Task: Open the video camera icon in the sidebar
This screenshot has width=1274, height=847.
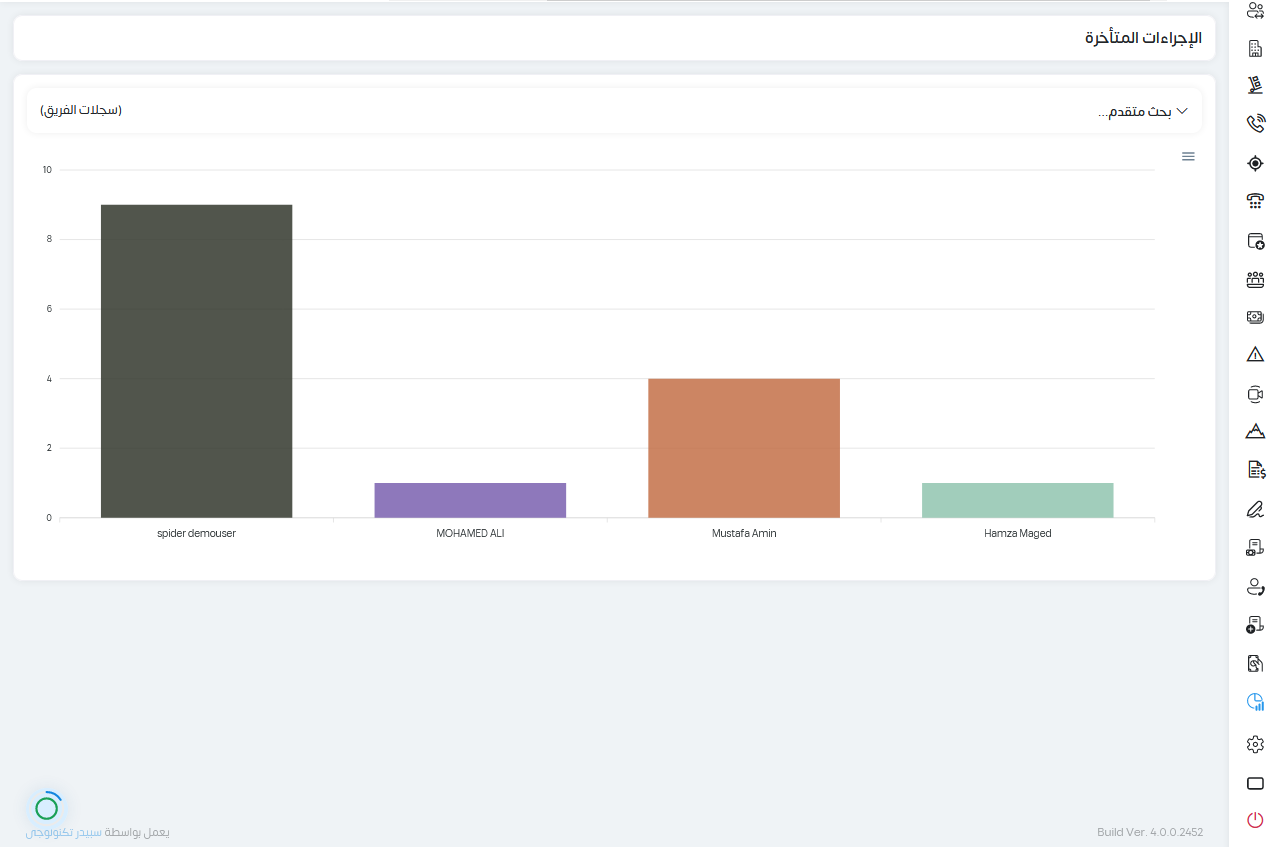Action: pyautogui.click(x=1255, y=394)
